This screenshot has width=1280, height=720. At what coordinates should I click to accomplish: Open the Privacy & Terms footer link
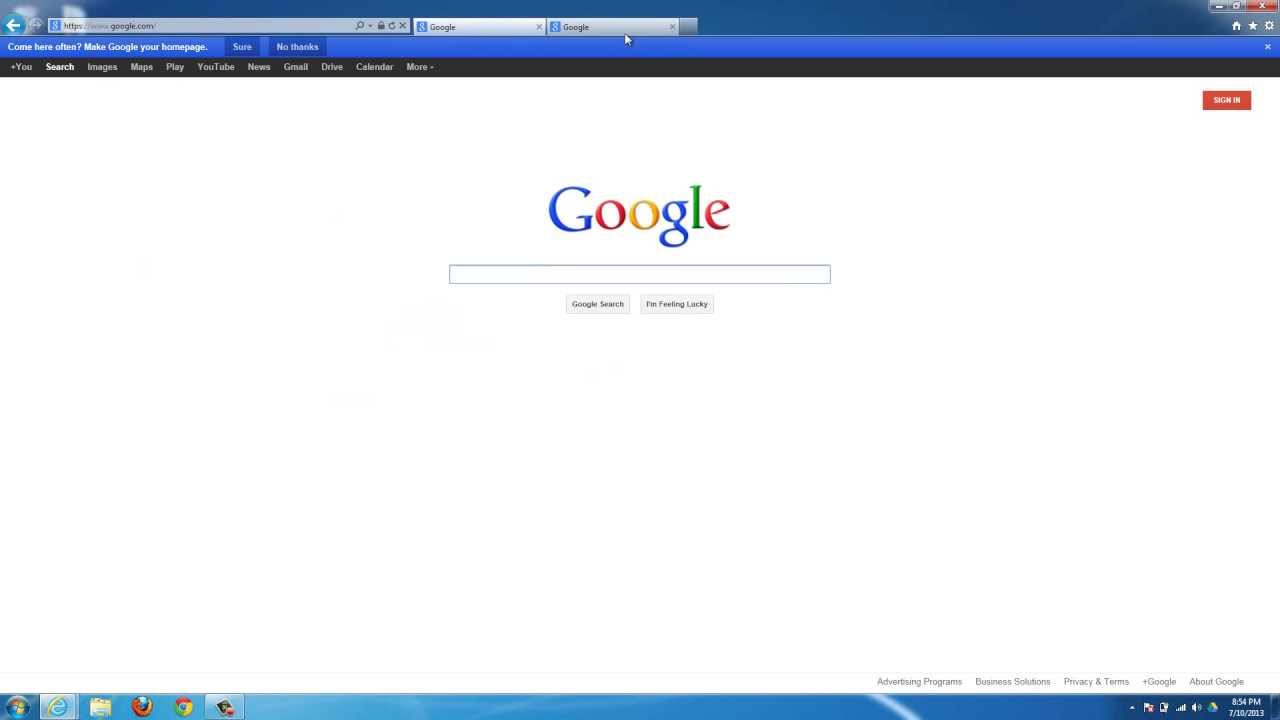tap(1096, 682)
